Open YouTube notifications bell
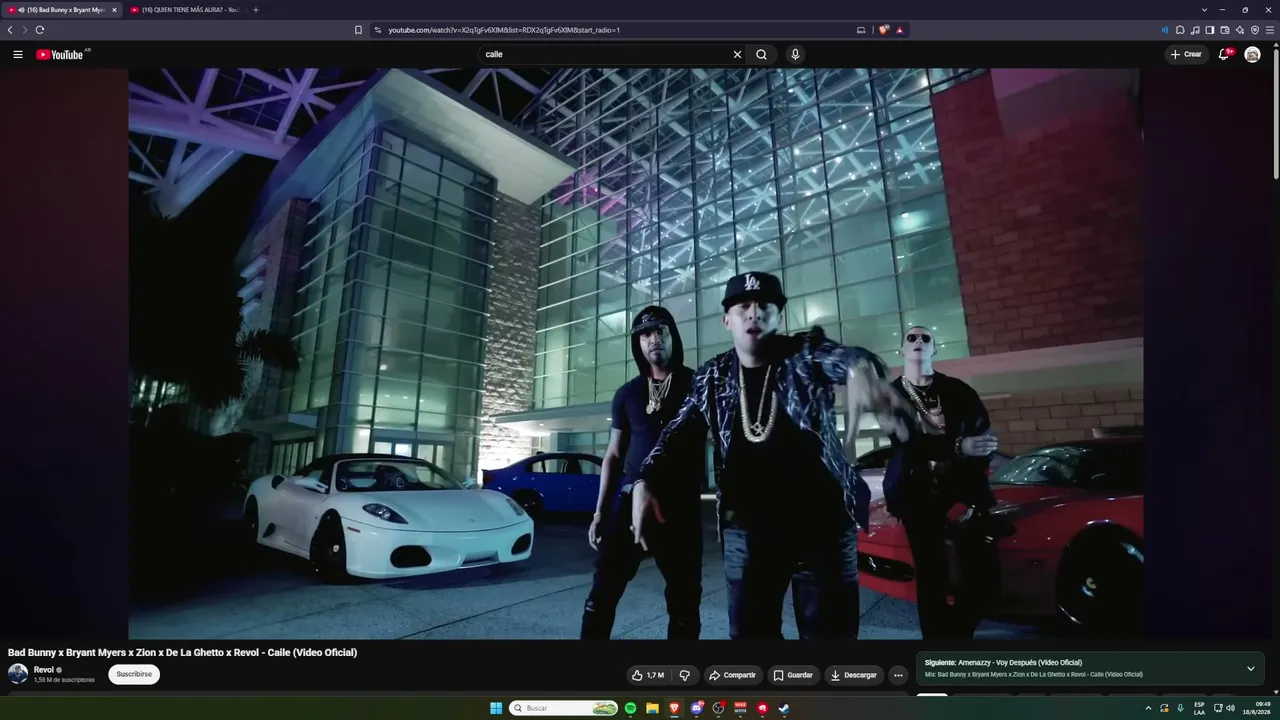The image size is (1280, 720). coord(1223,54)
